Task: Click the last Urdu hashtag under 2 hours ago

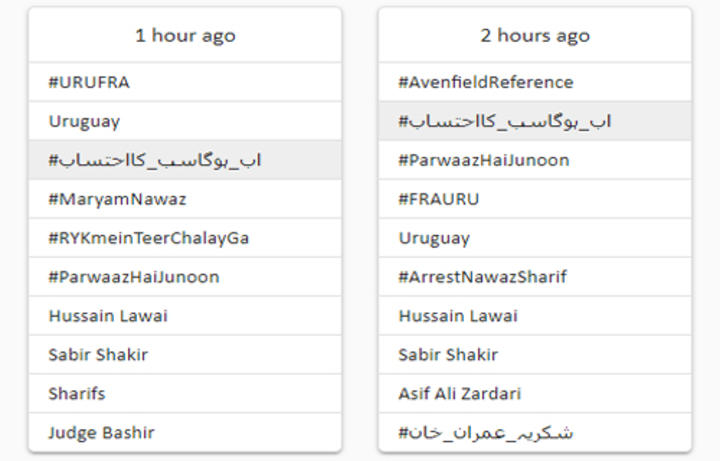Action: click(x=535, y=433)
